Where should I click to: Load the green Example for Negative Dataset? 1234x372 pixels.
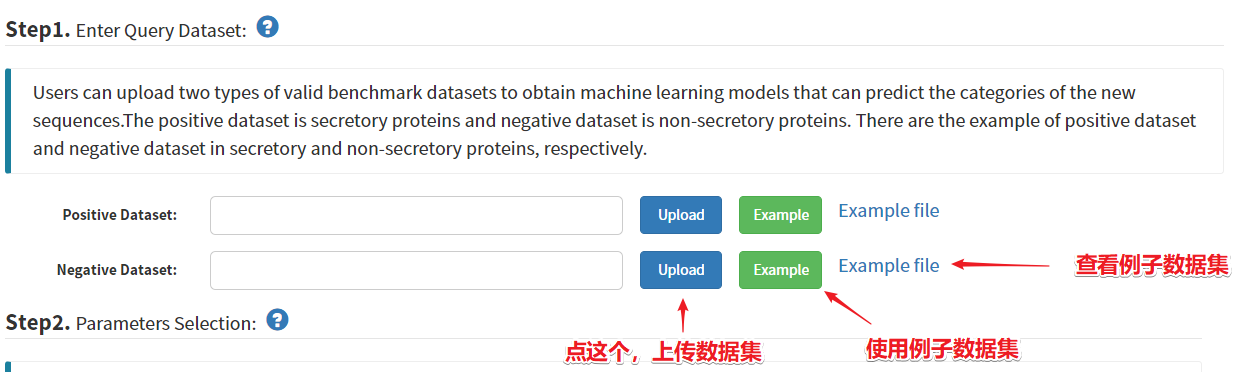[781, 270]
